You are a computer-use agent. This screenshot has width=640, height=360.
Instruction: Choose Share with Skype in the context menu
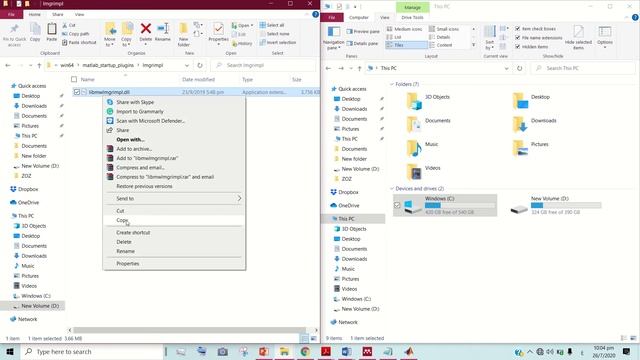click(x=174, y=102)
